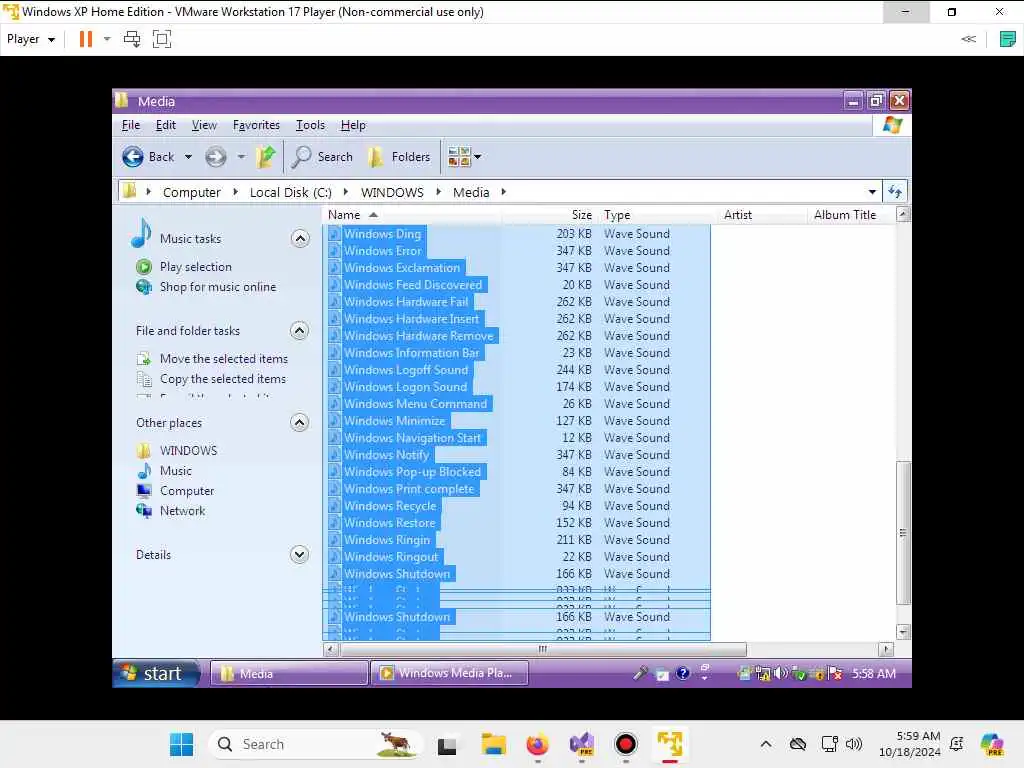Screen dimensions: 1024x768
Task: Click the Album Title column header
Action: (851, 215)
